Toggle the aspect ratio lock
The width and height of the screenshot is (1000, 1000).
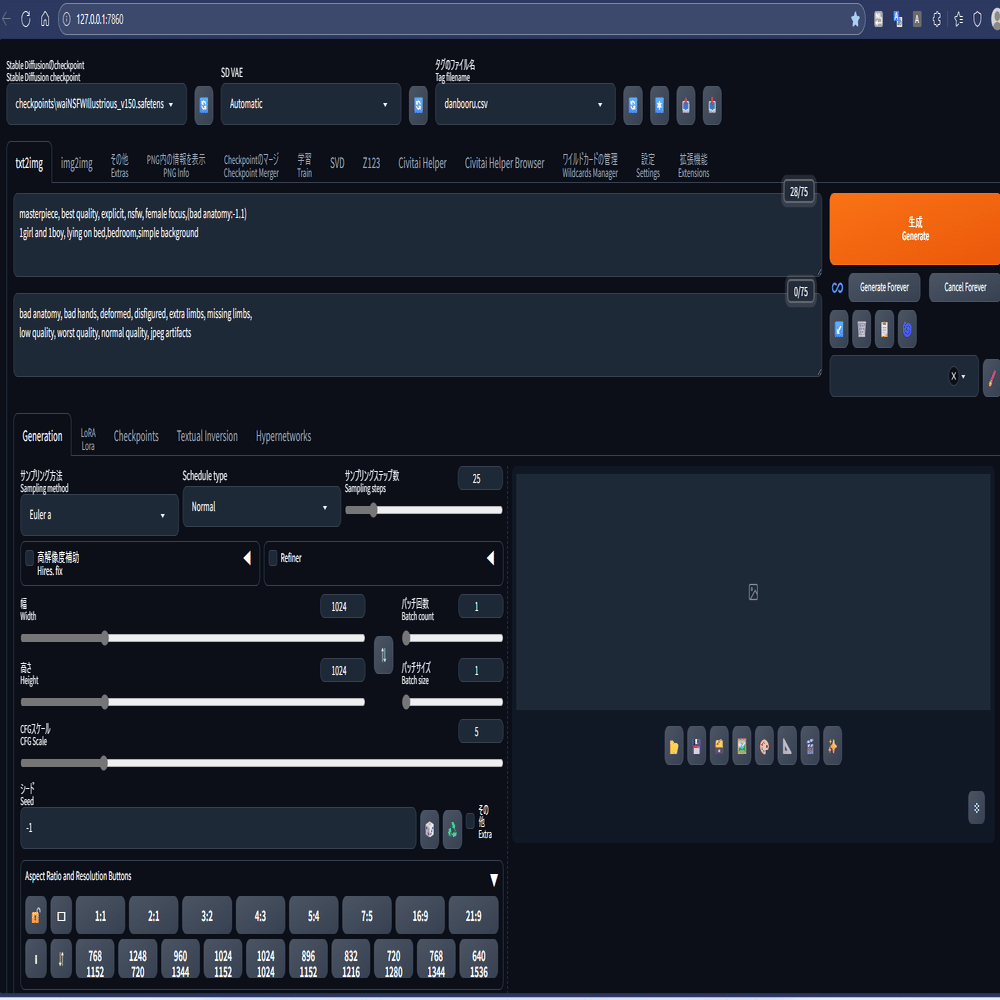tap(36, 916)
